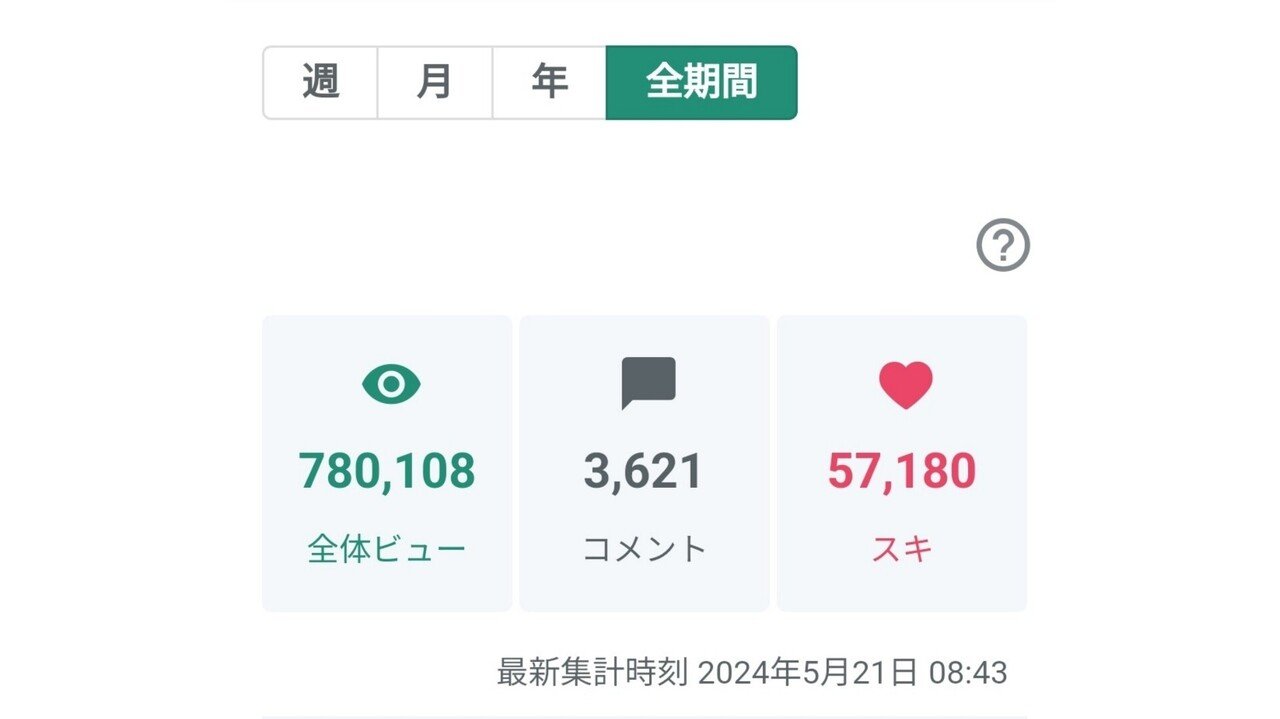1280x719 pixels.
Task: Select the 全期間 (all time) tab
Action: [x=701, y=83]
